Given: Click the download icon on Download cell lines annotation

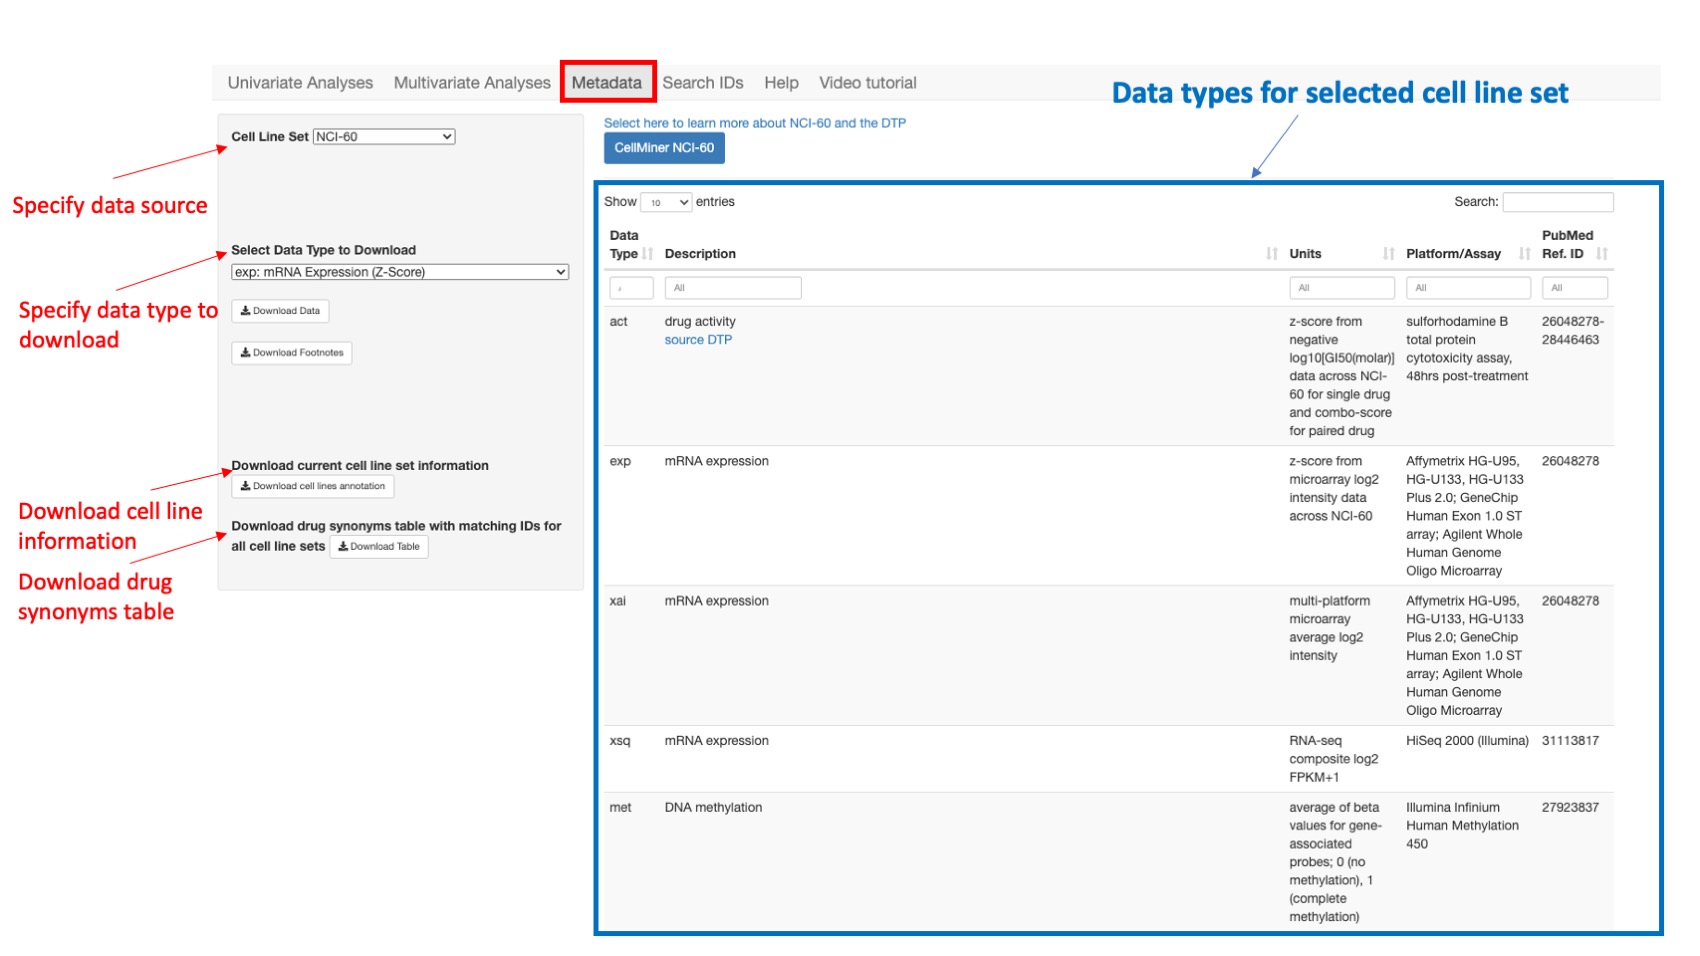Looking at the screenshot, I should coord(244,486).
